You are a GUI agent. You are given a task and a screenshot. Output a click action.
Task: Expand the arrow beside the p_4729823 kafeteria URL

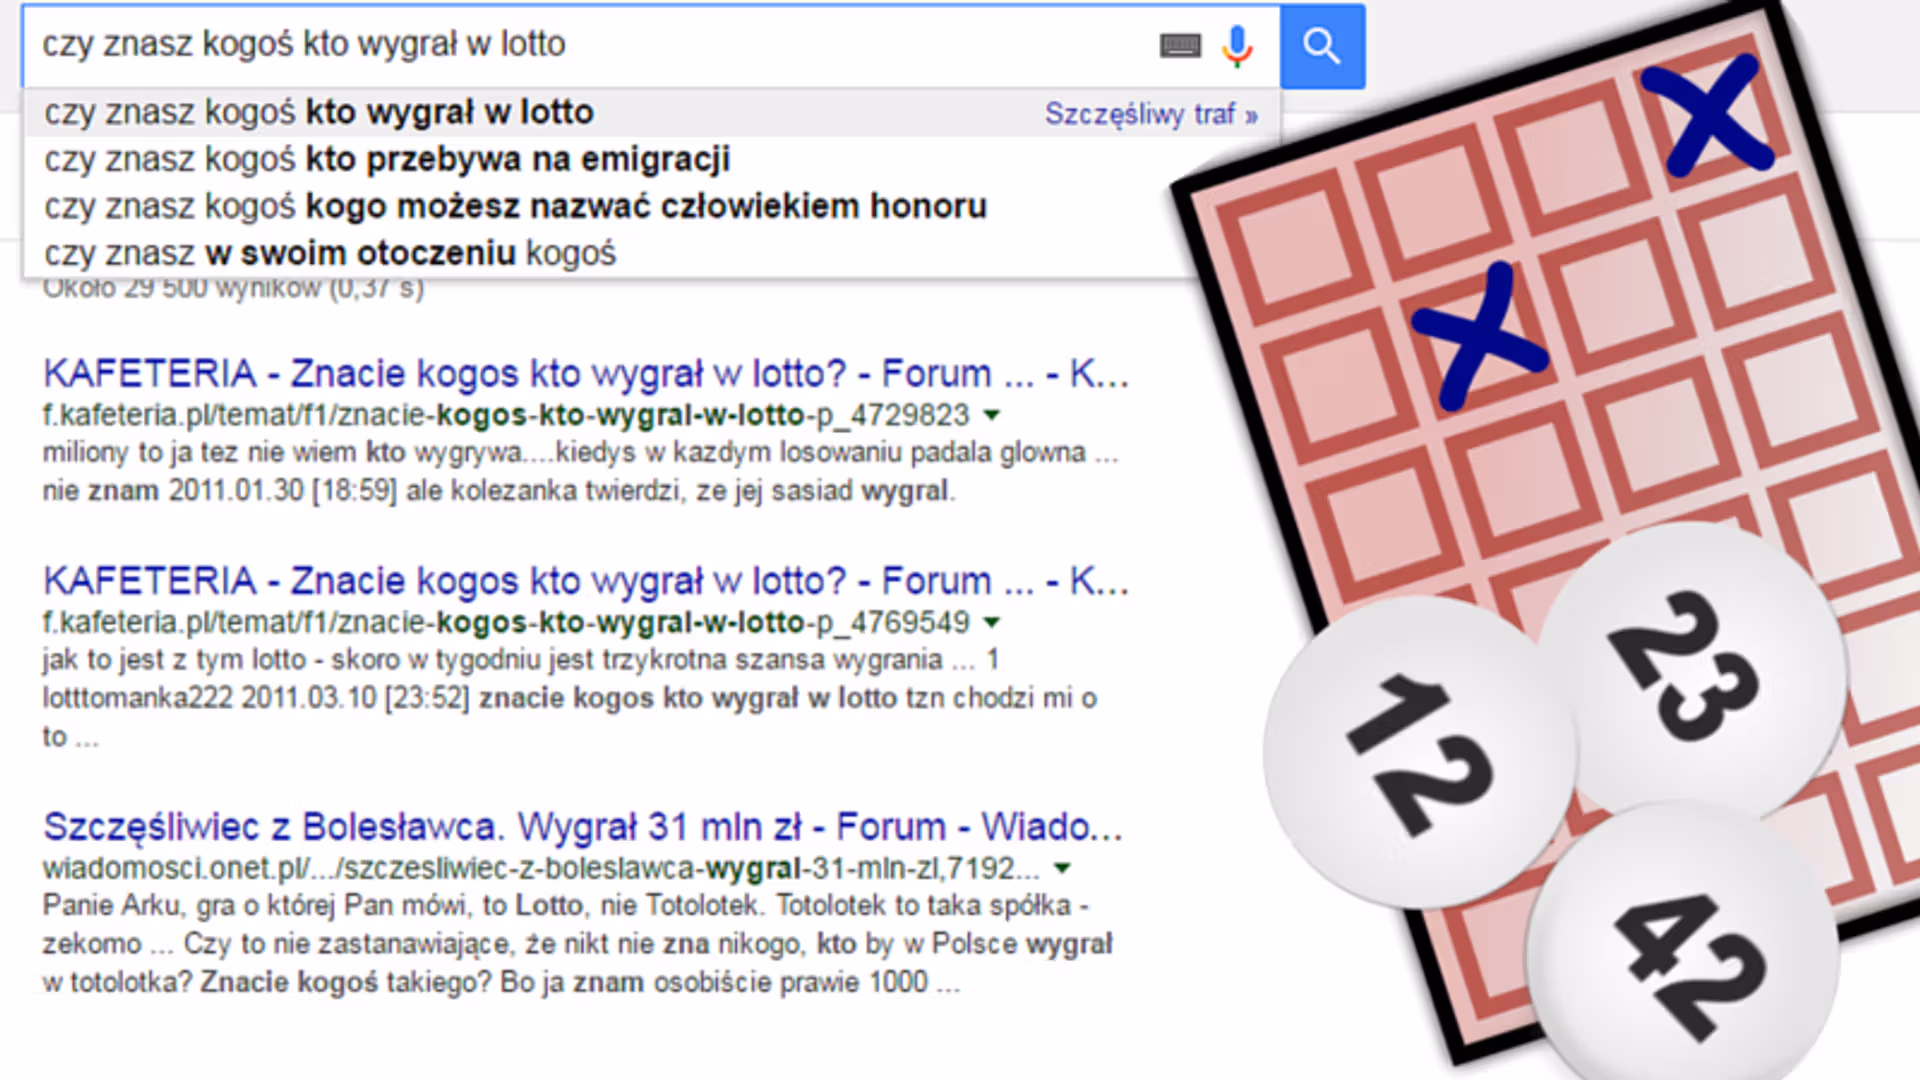pos(992,415)
